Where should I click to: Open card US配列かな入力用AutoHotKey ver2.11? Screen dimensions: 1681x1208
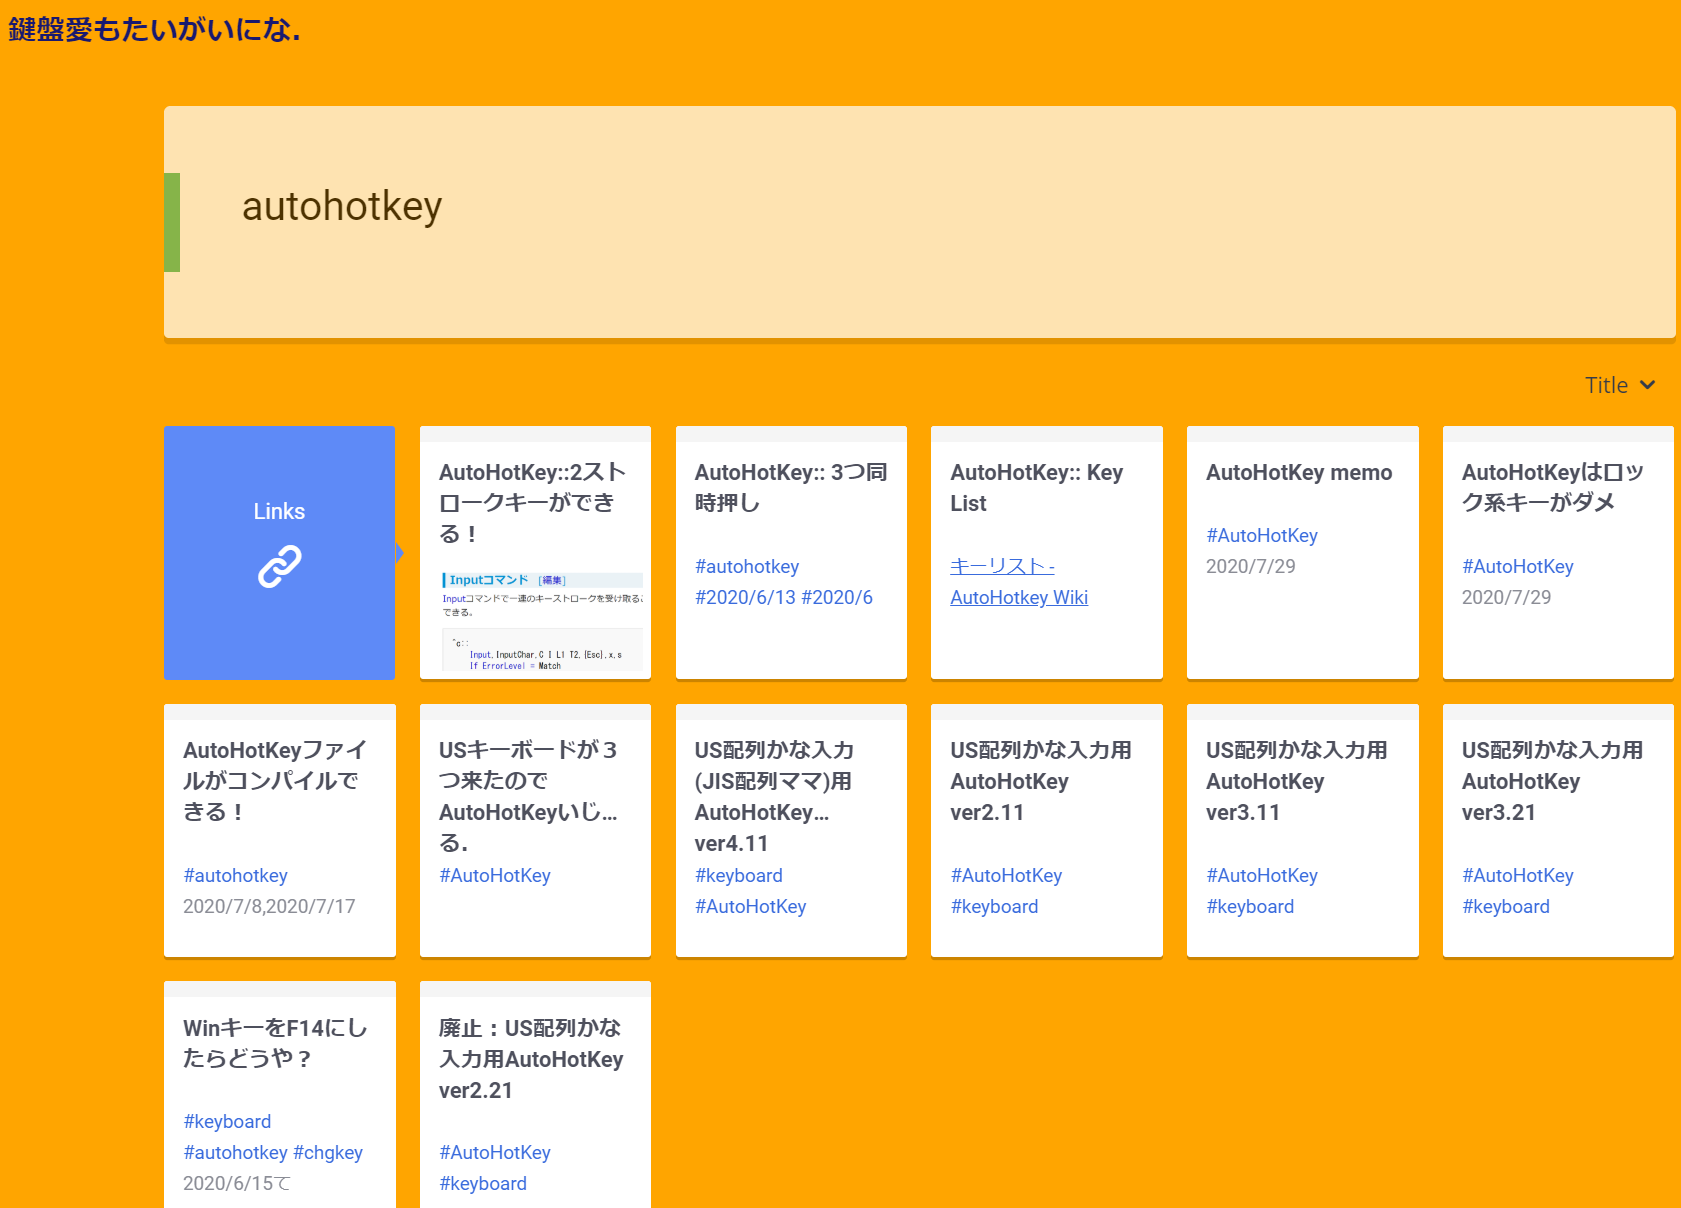click(1047, 831)
